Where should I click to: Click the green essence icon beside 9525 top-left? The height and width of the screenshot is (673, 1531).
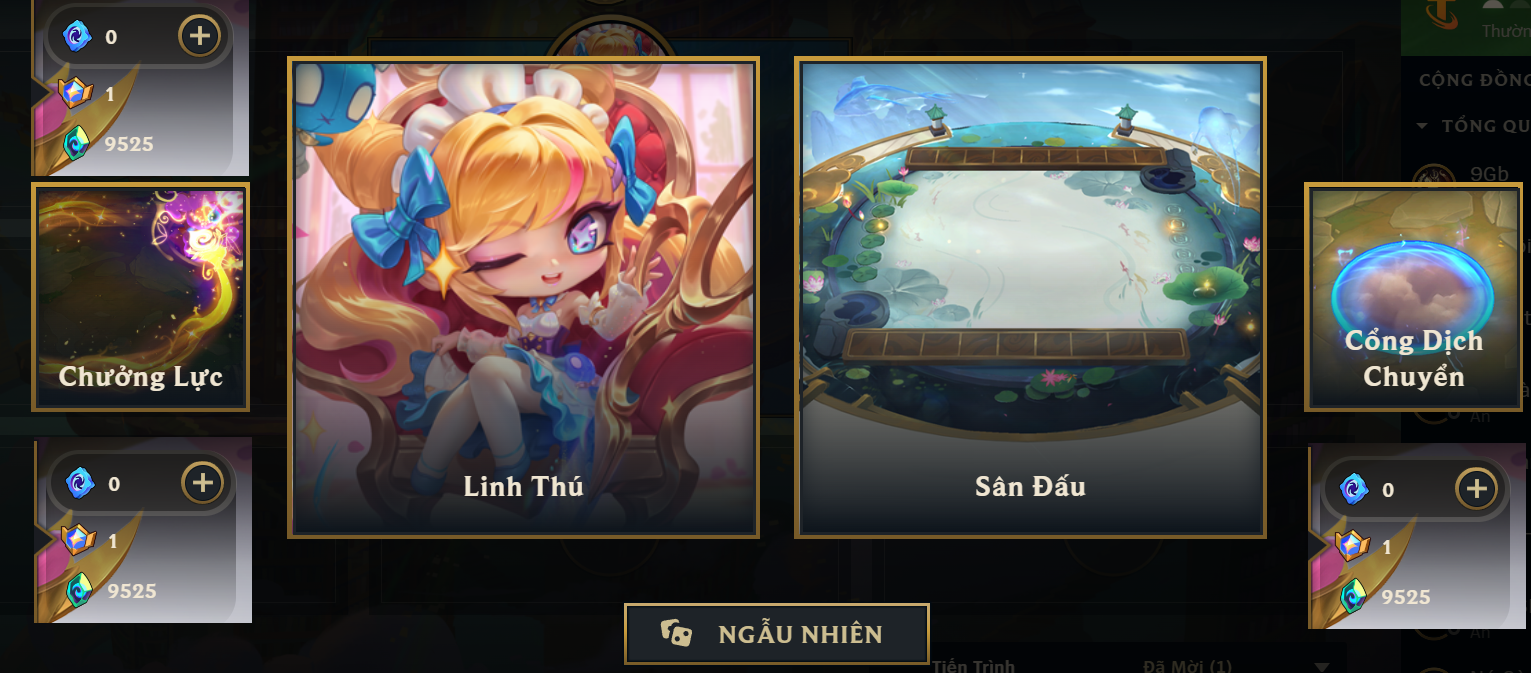tap(77, 142)
